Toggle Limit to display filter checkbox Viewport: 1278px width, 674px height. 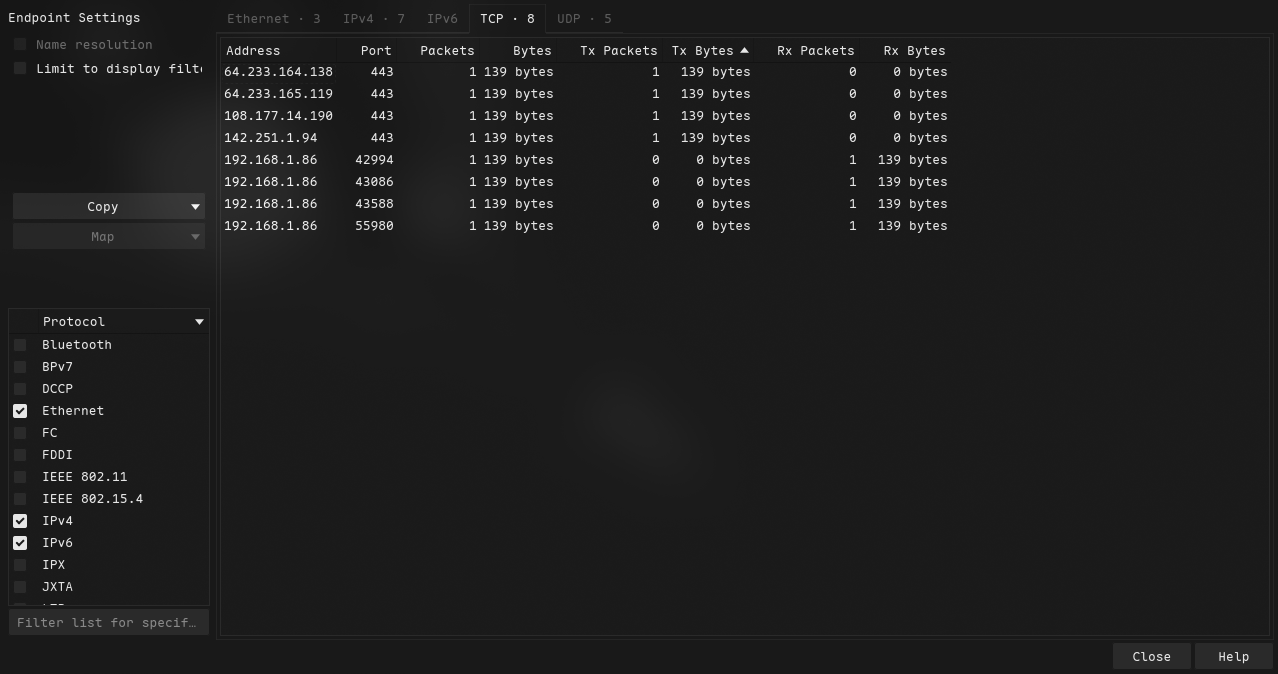(x=20, y=69)
